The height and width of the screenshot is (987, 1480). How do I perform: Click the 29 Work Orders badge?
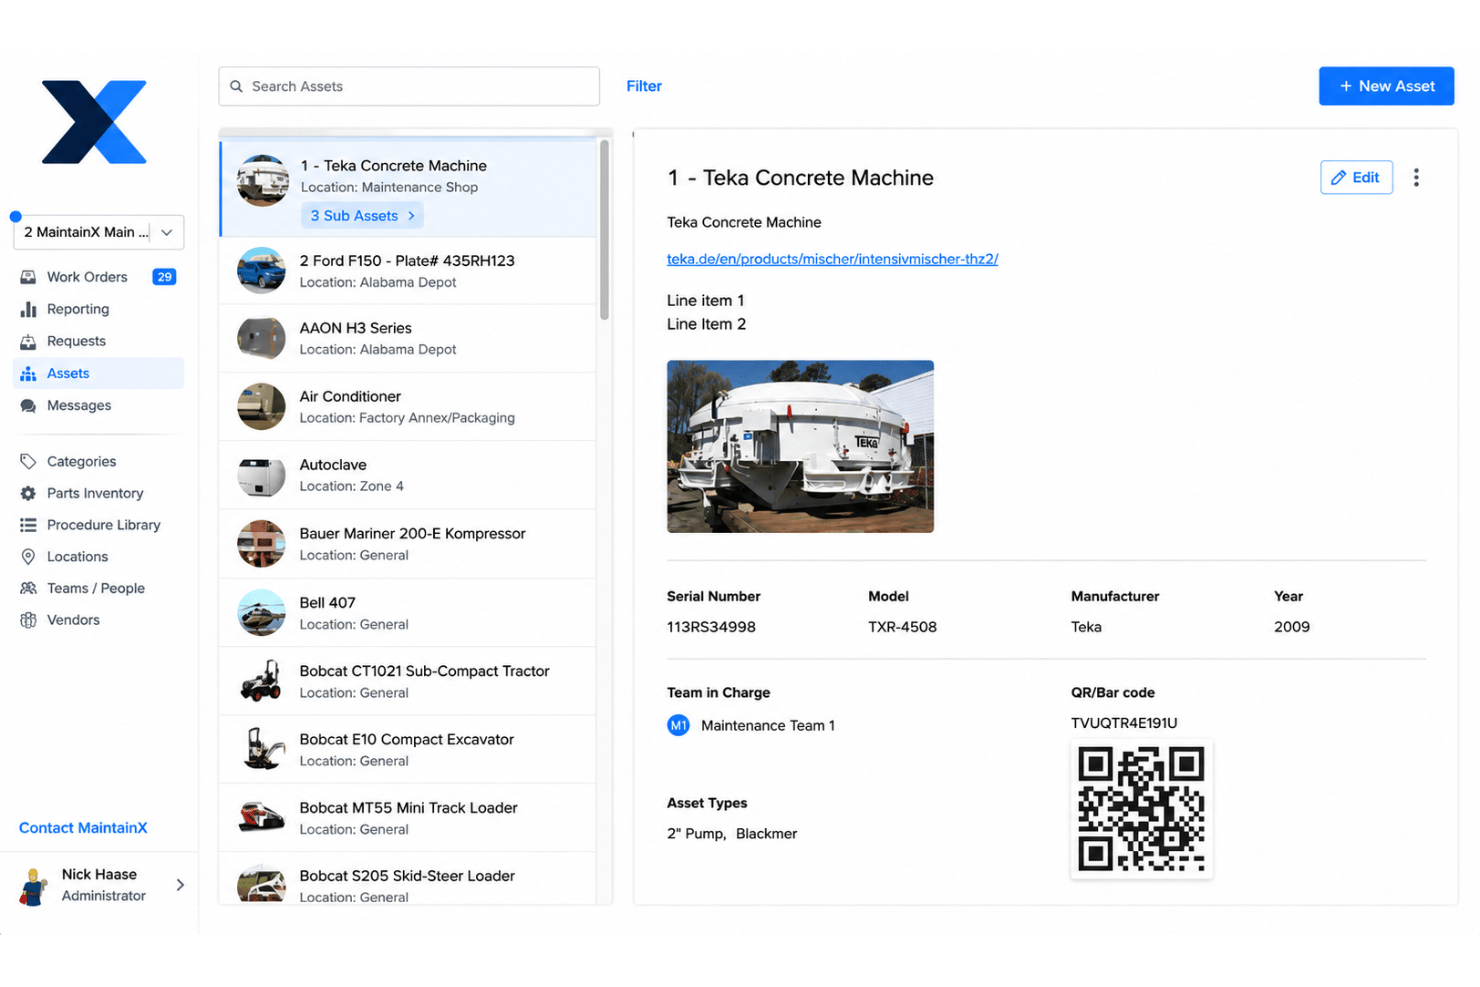pyautogui.click(x=164, y=277)
